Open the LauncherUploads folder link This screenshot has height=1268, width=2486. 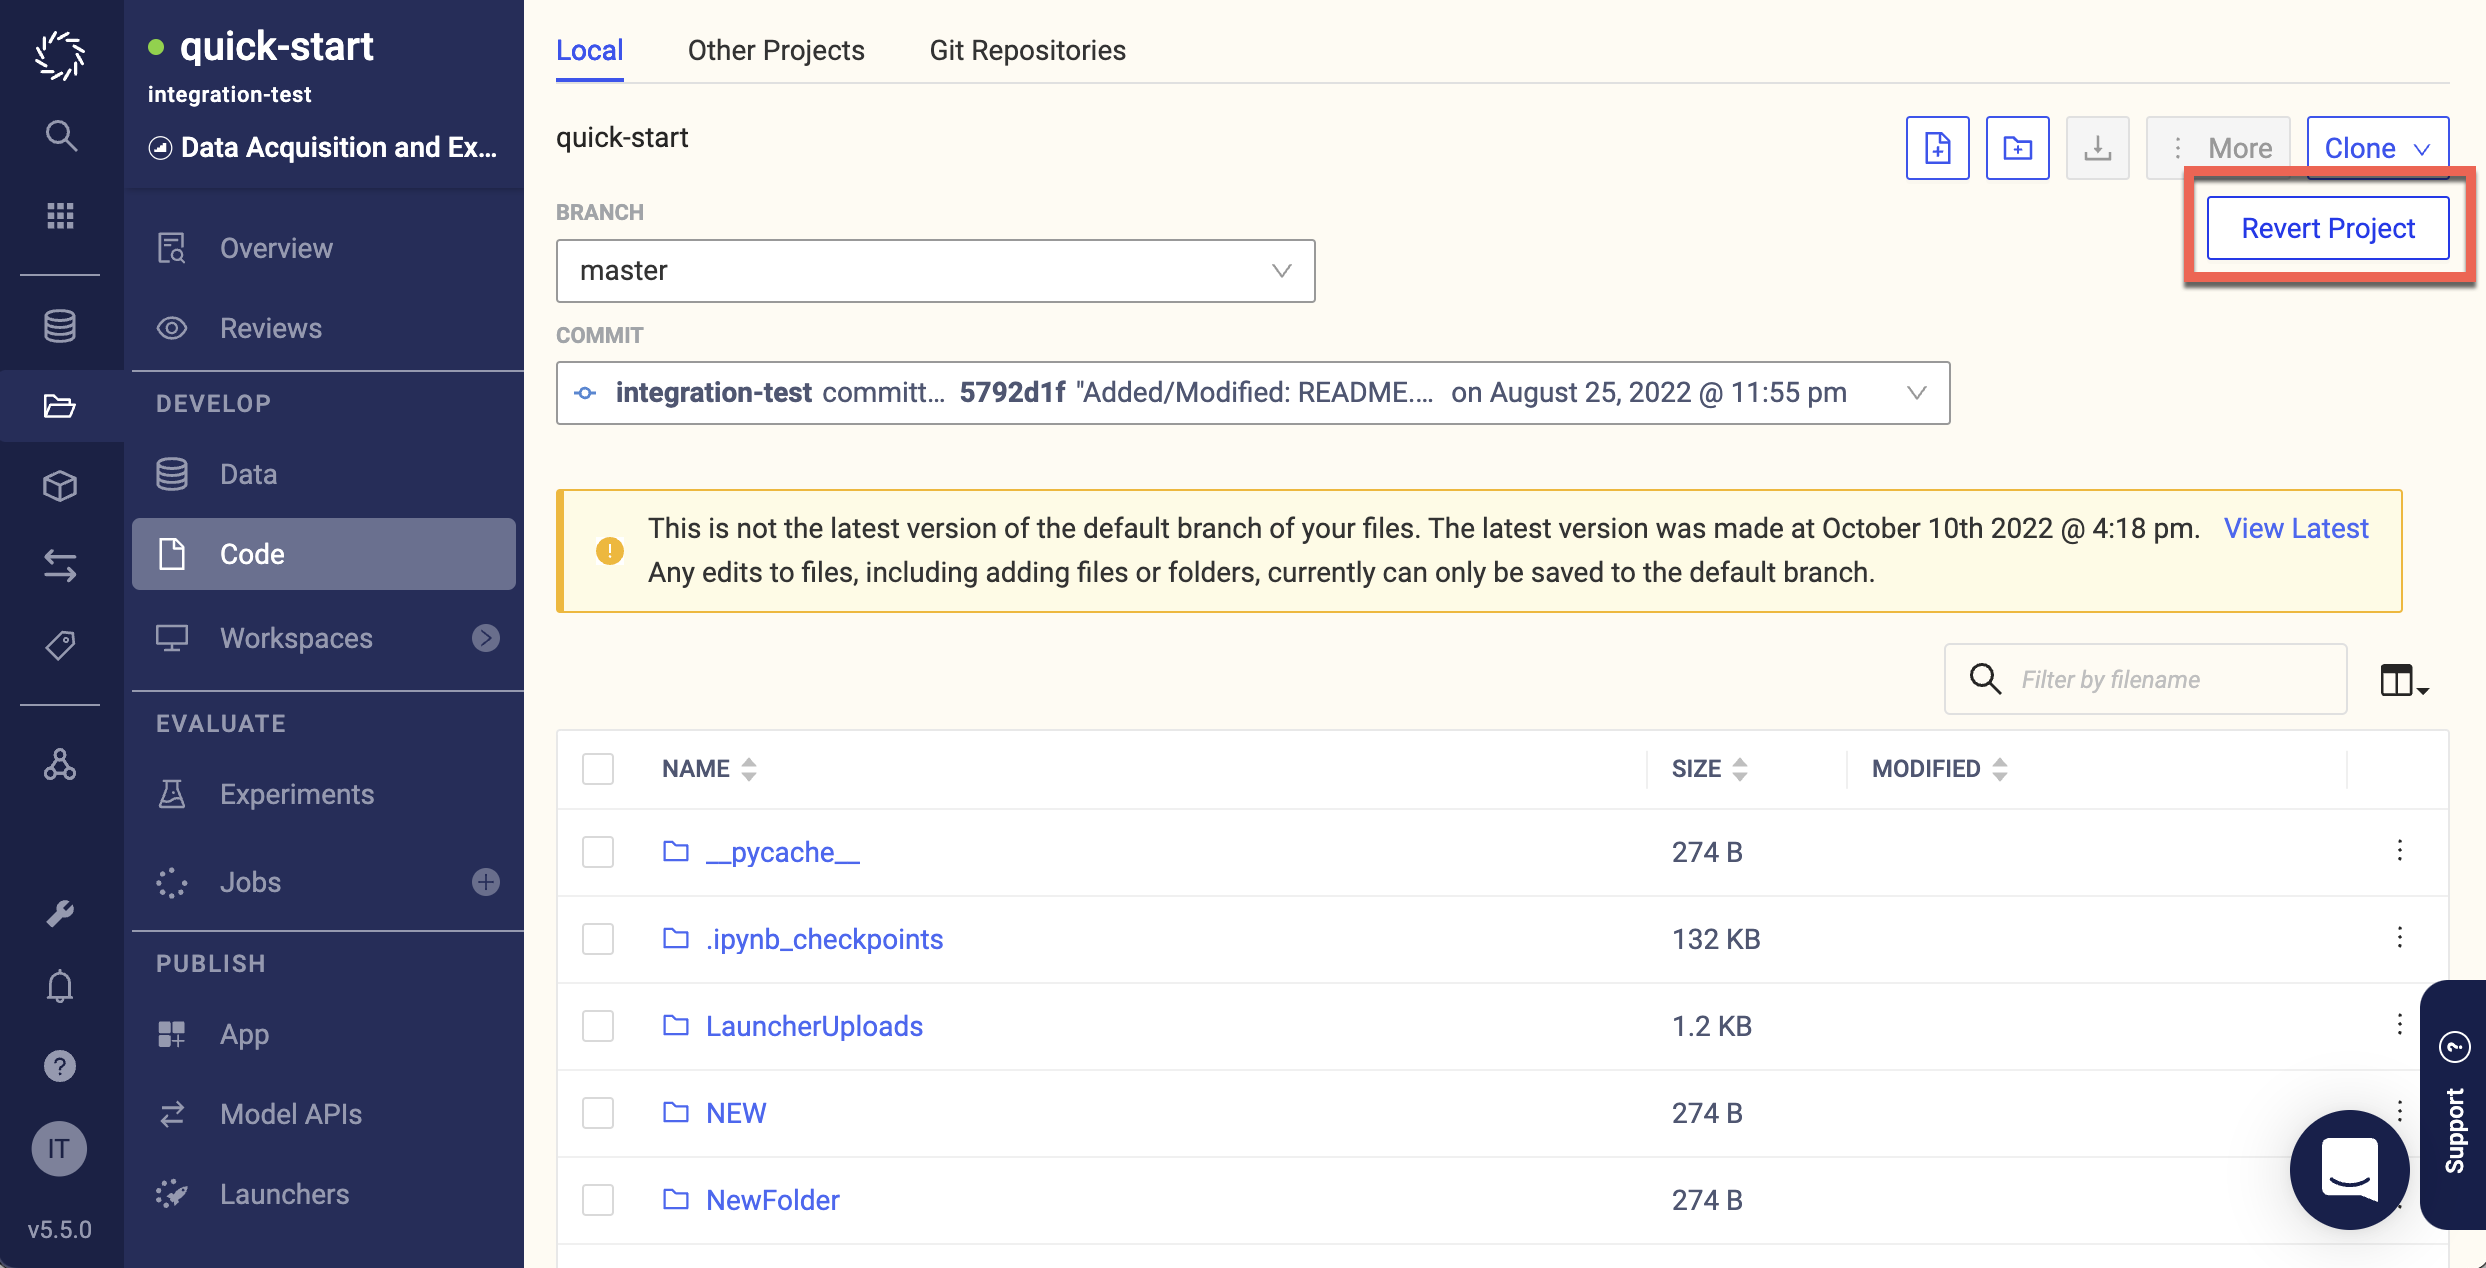(814, 1026)
